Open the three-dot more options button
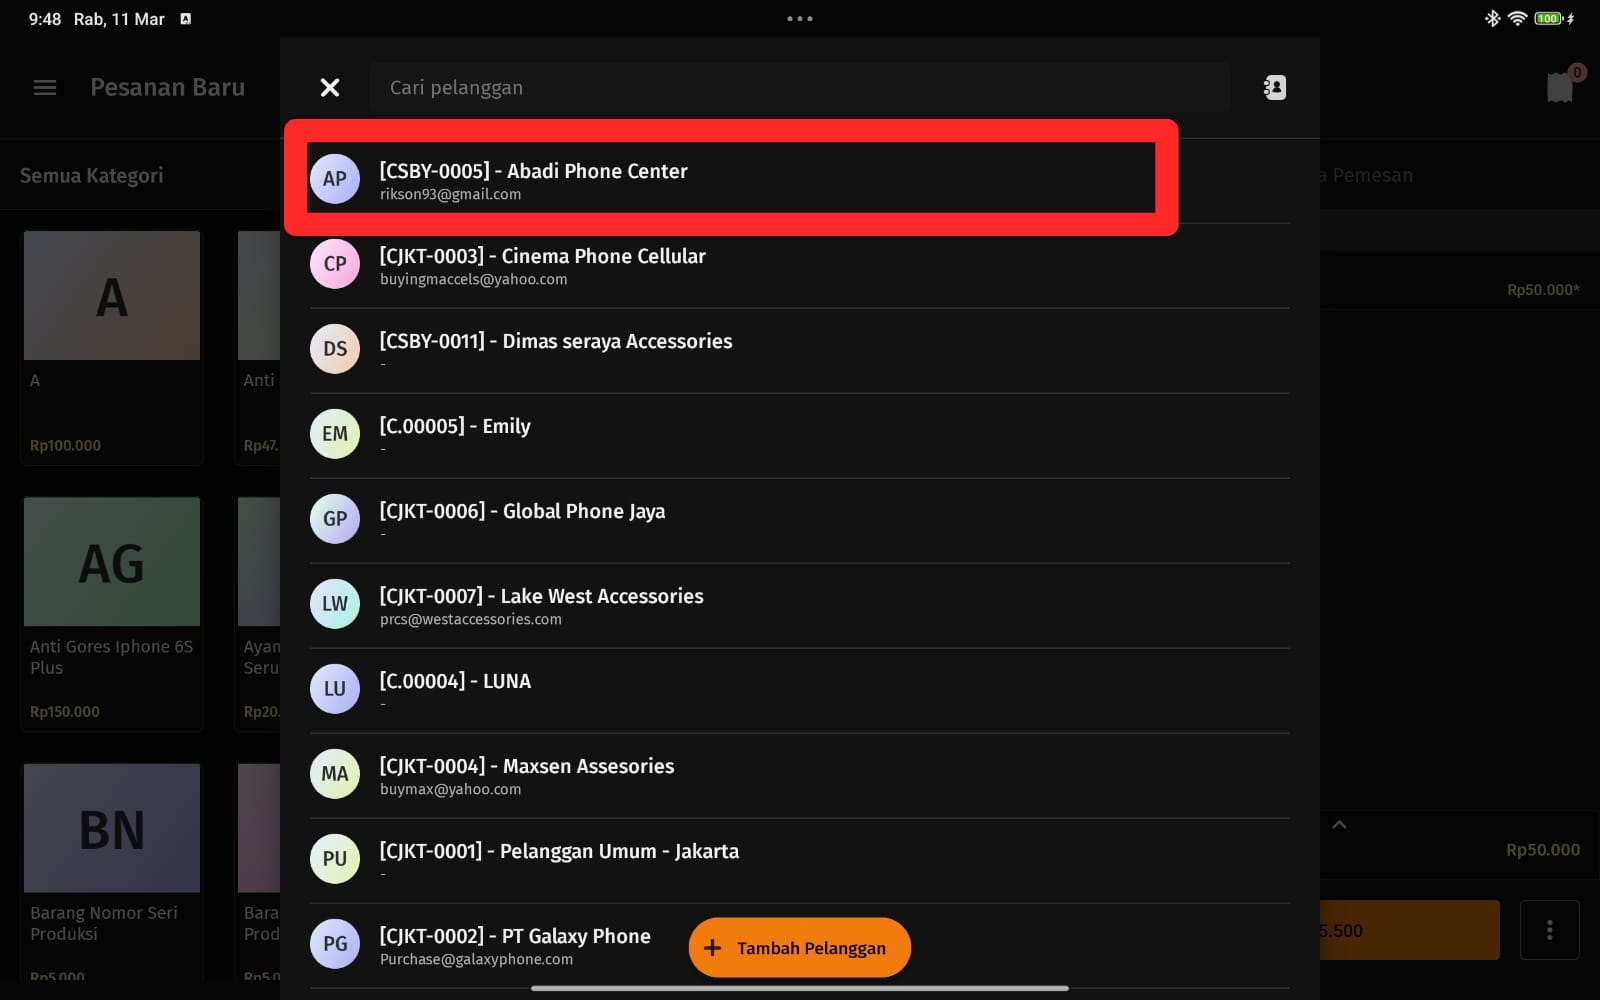Image resolution: width=1600 pixels, height=1000 pixels. [1549, 930]
